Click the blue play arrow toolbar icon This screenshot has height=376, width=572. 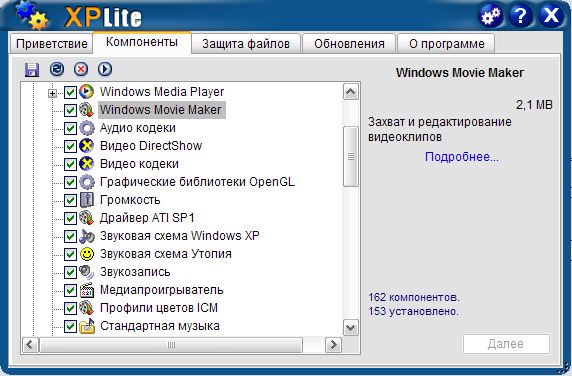tap(105, 69)
